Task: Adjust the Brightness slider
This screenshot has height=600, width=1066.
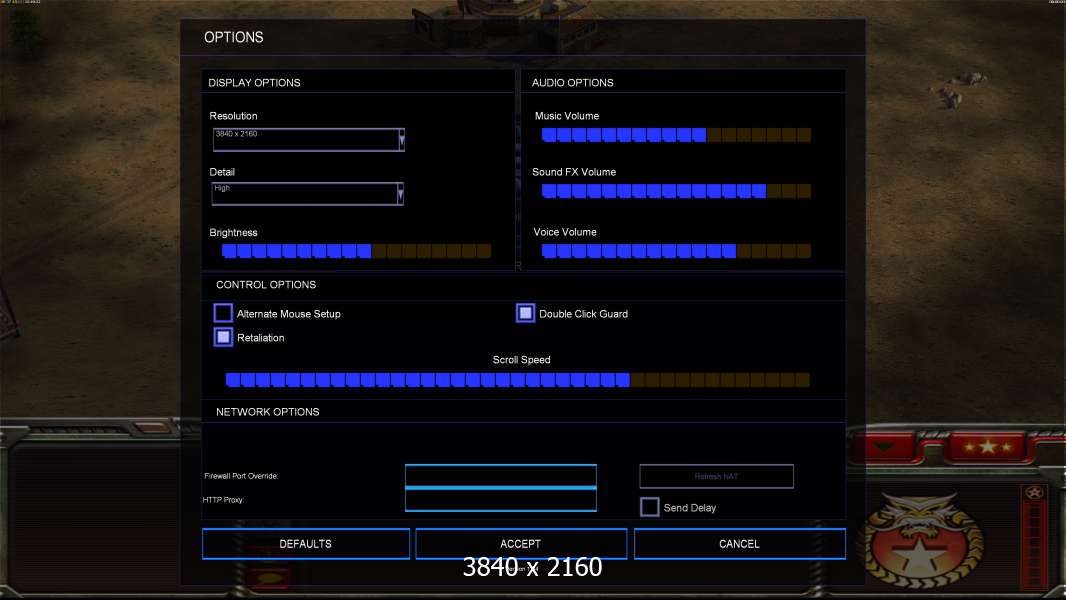Action: pyautogui.click(x=356, y=251)
